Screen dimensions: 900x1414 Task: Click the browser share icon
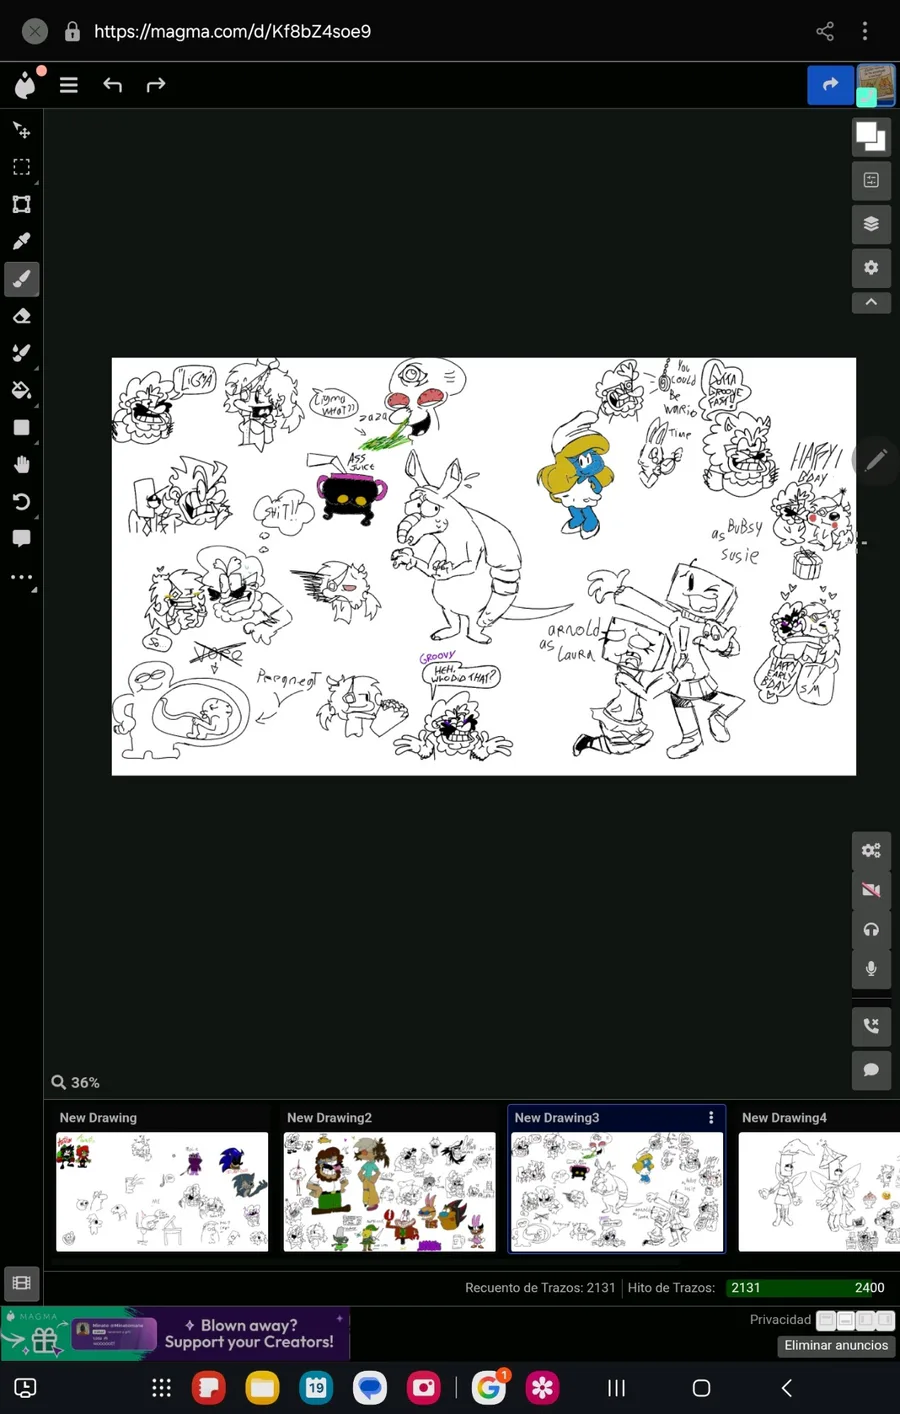825,32
